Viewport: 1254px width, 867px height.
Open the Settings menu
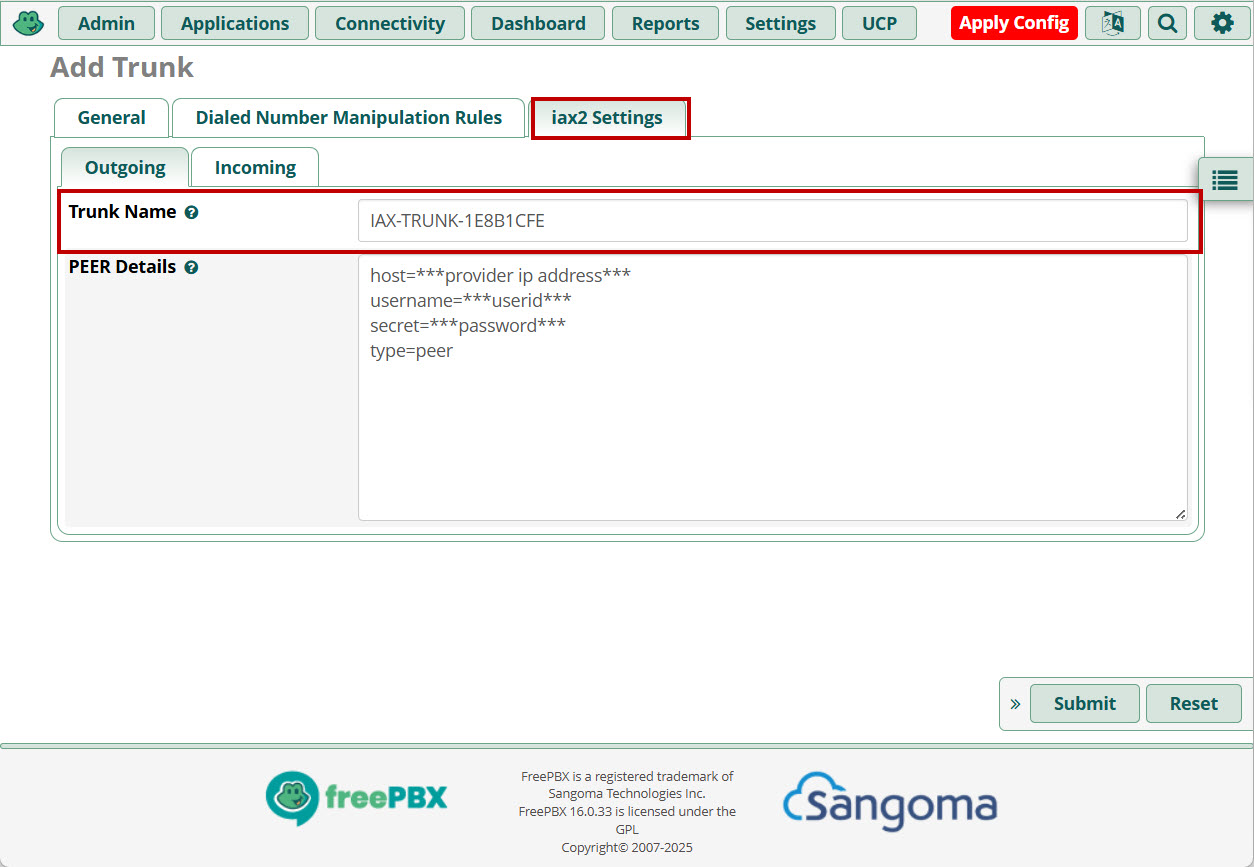point(780,23)
